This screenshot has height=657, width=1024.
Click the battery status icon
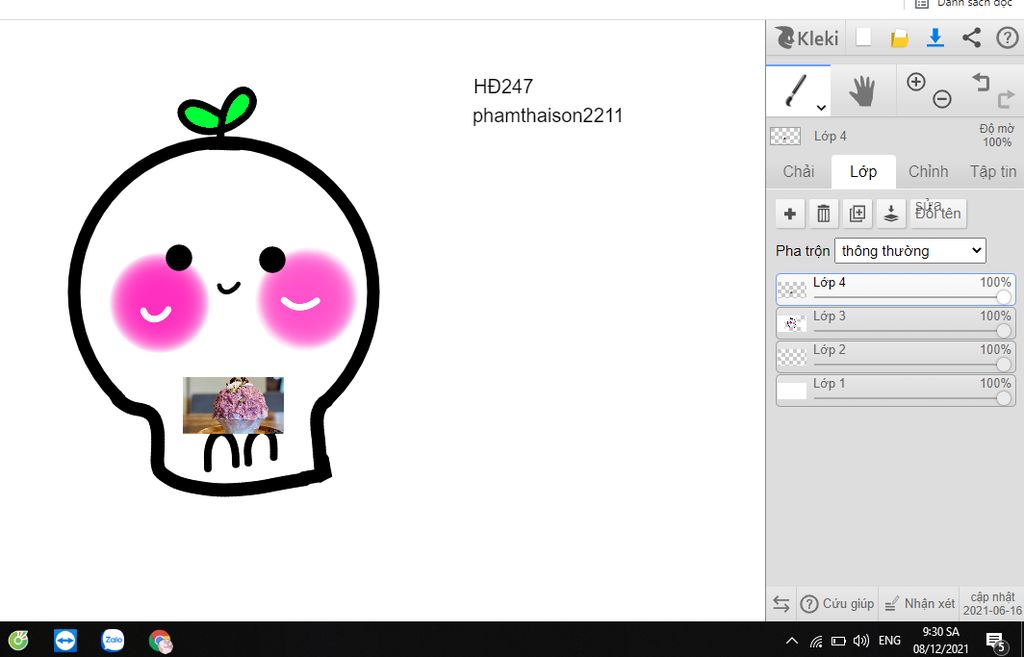coord(838,641)
